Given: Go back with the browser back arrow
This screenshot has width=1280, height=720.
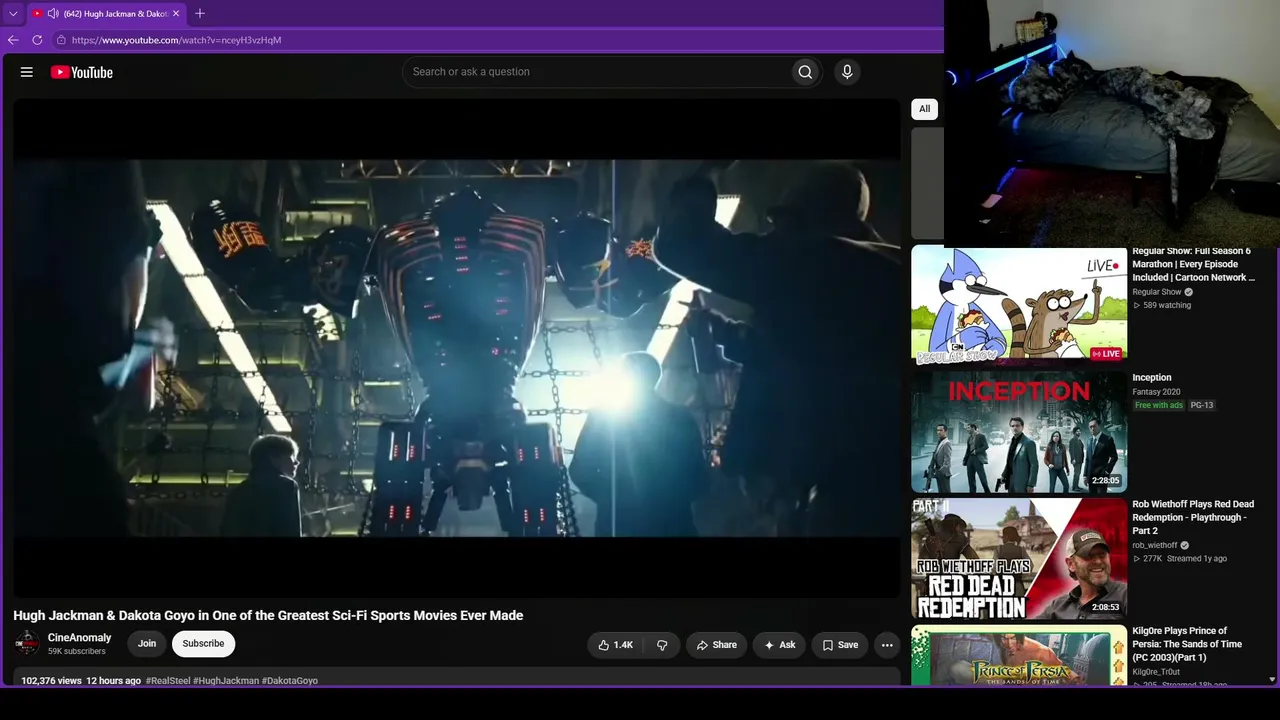Looking at the screenshot, I should coord(13,40).
